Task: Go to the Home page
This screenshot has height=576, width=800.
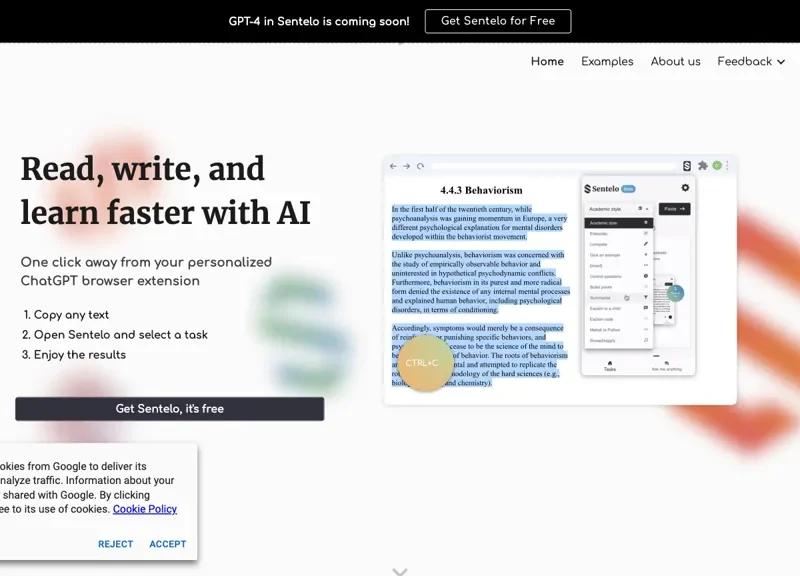Action: point(547,62)
